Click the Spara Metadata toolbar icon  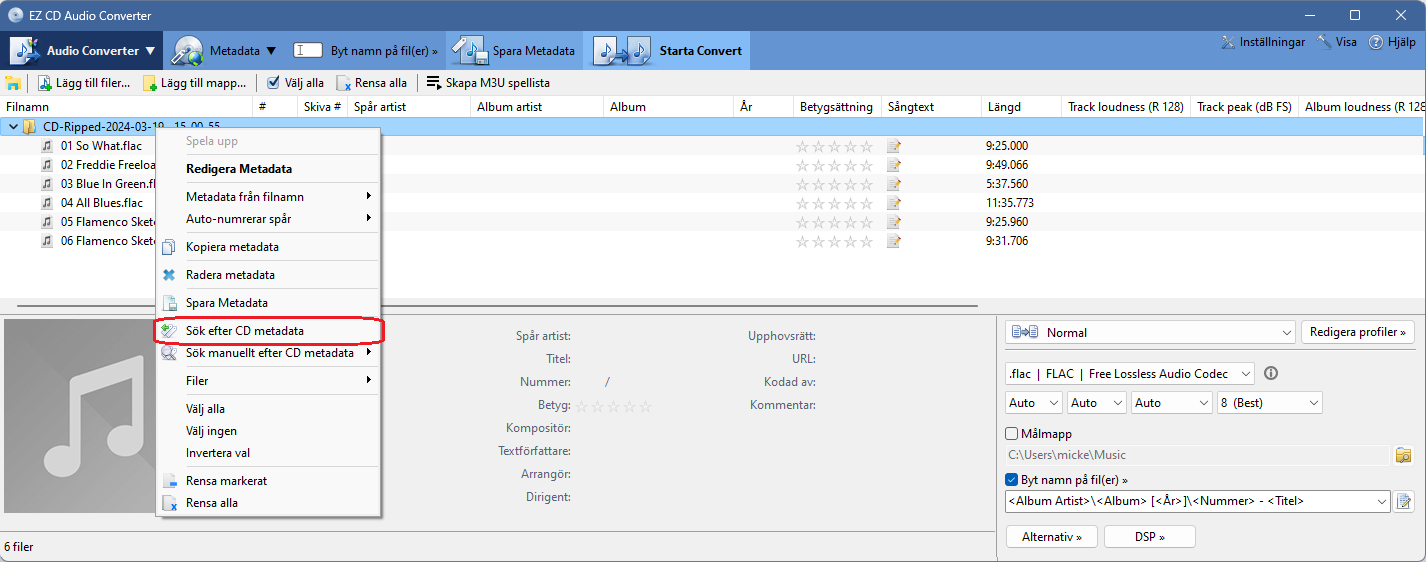[468, 50]
